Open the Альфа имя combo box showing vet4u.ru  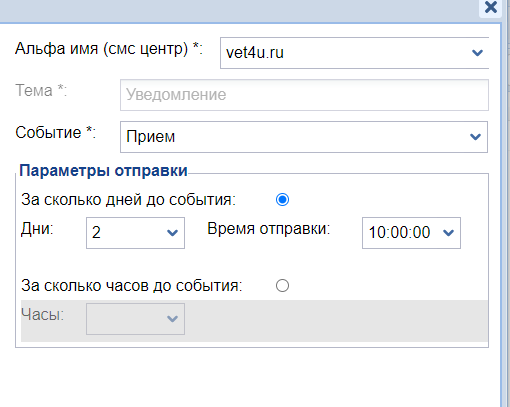coord(354,53)
